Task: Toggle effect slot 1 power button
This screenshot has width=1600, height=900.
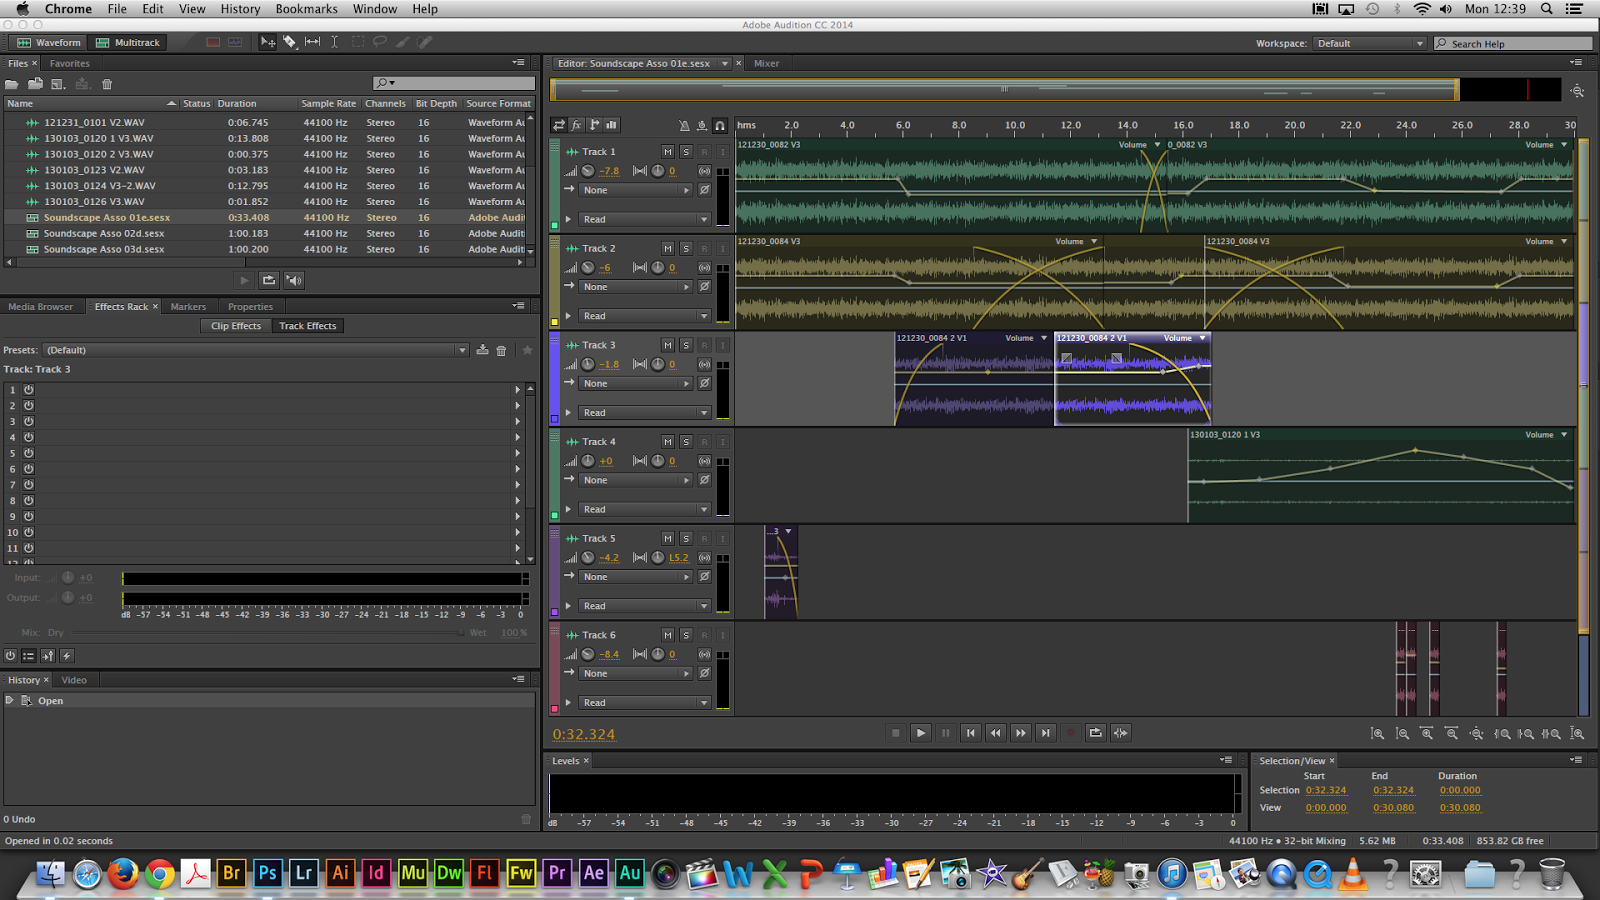Action: click(29, 390)
